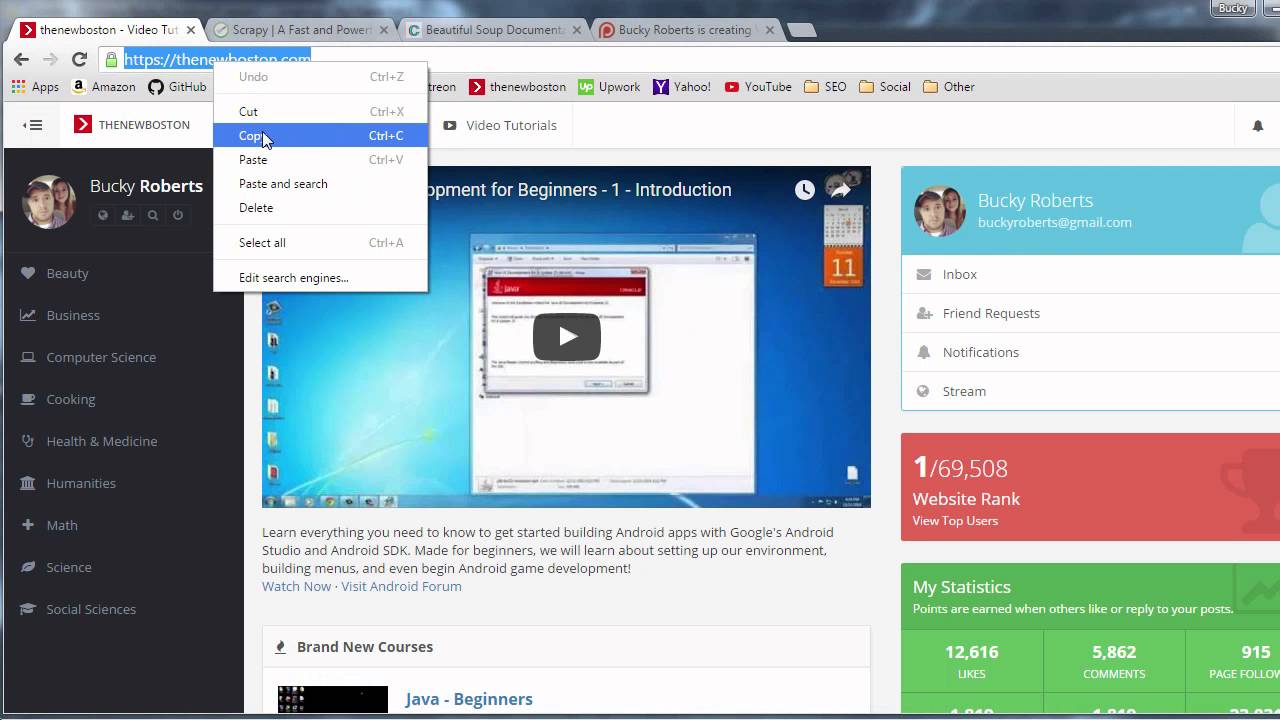Open the Social bookmarks folder

coord(884,87)
